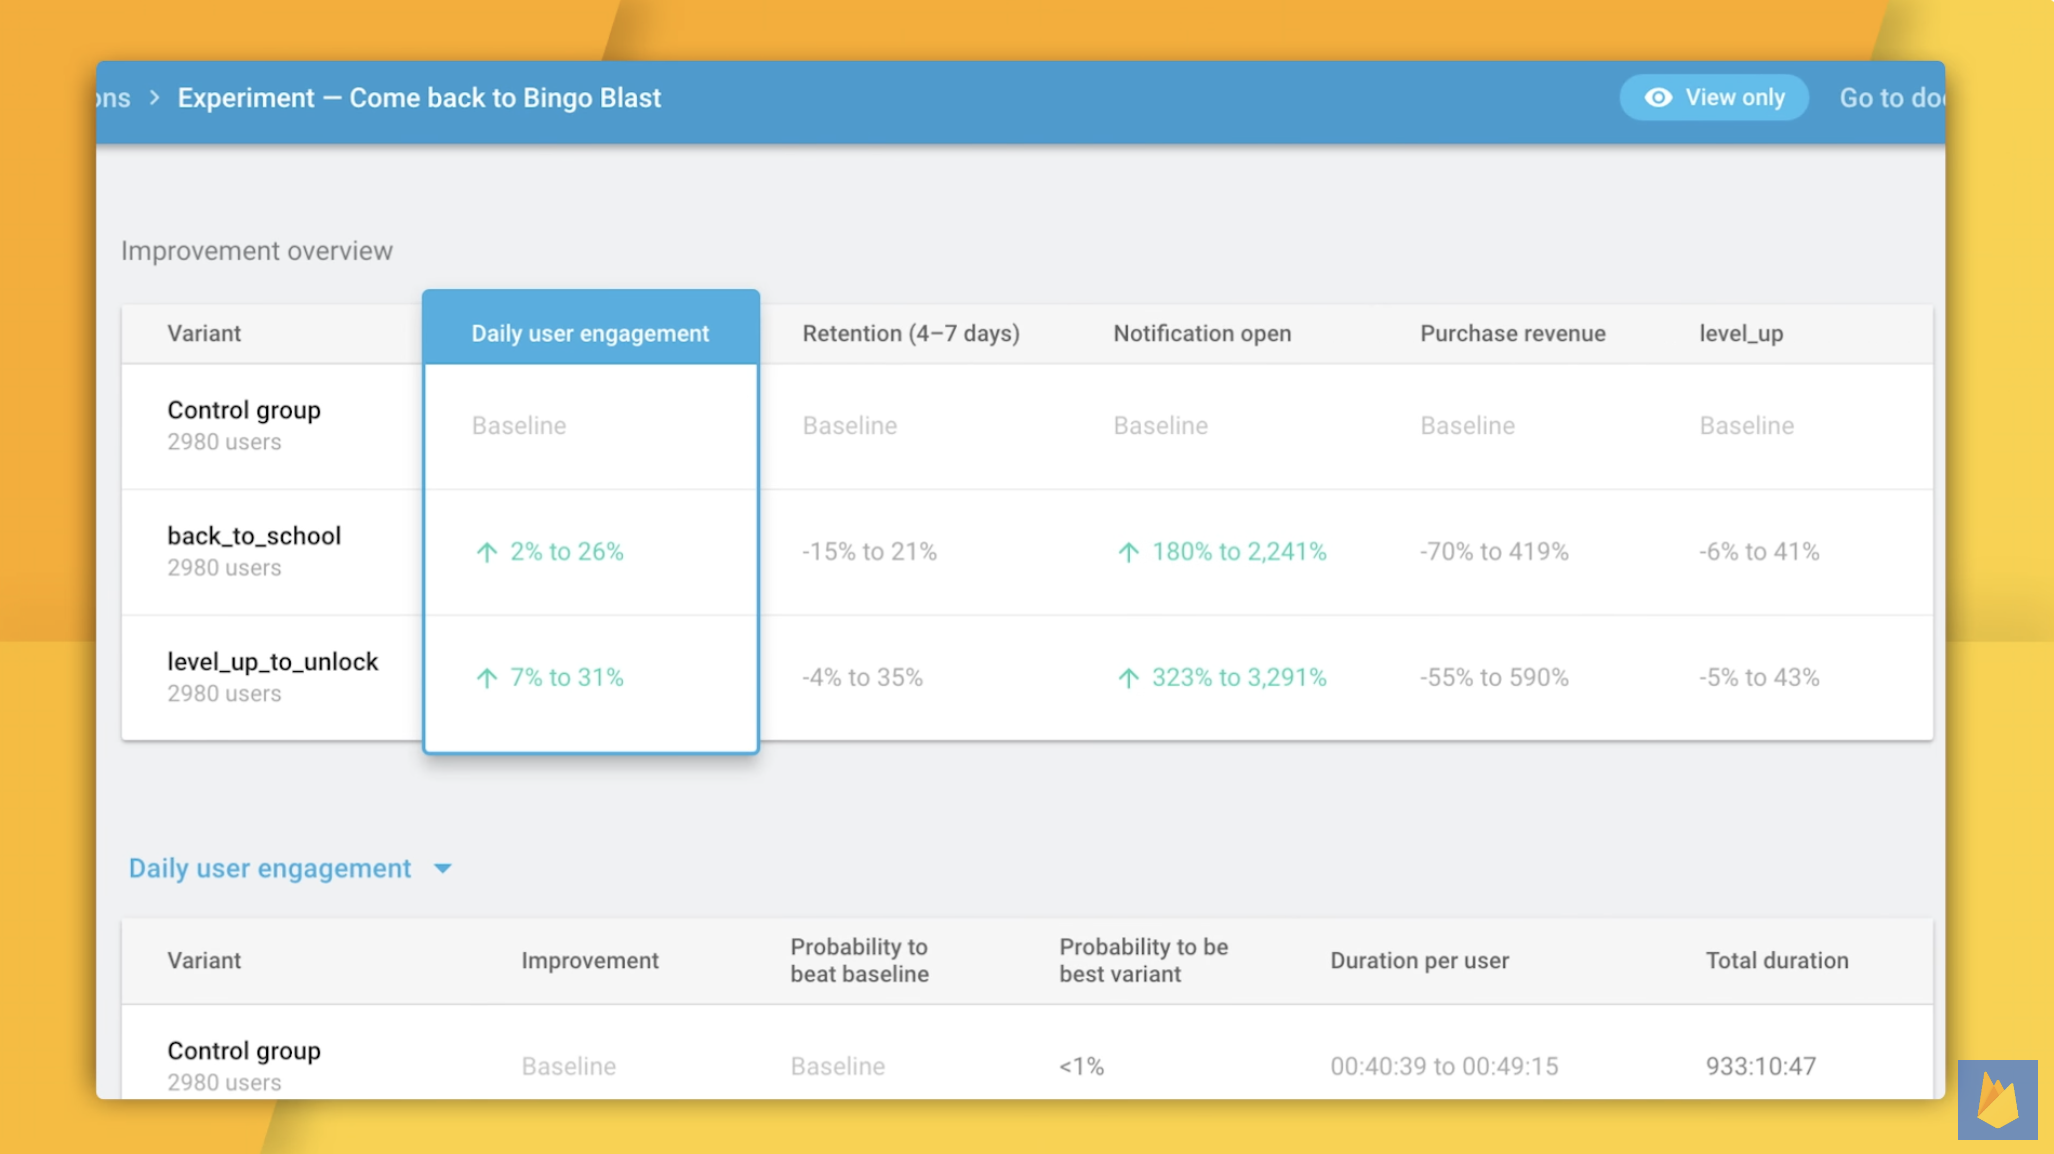Click Baseline in the lower Improvement column
Screen dimensions: 2054x1154
pos(569,1067)
